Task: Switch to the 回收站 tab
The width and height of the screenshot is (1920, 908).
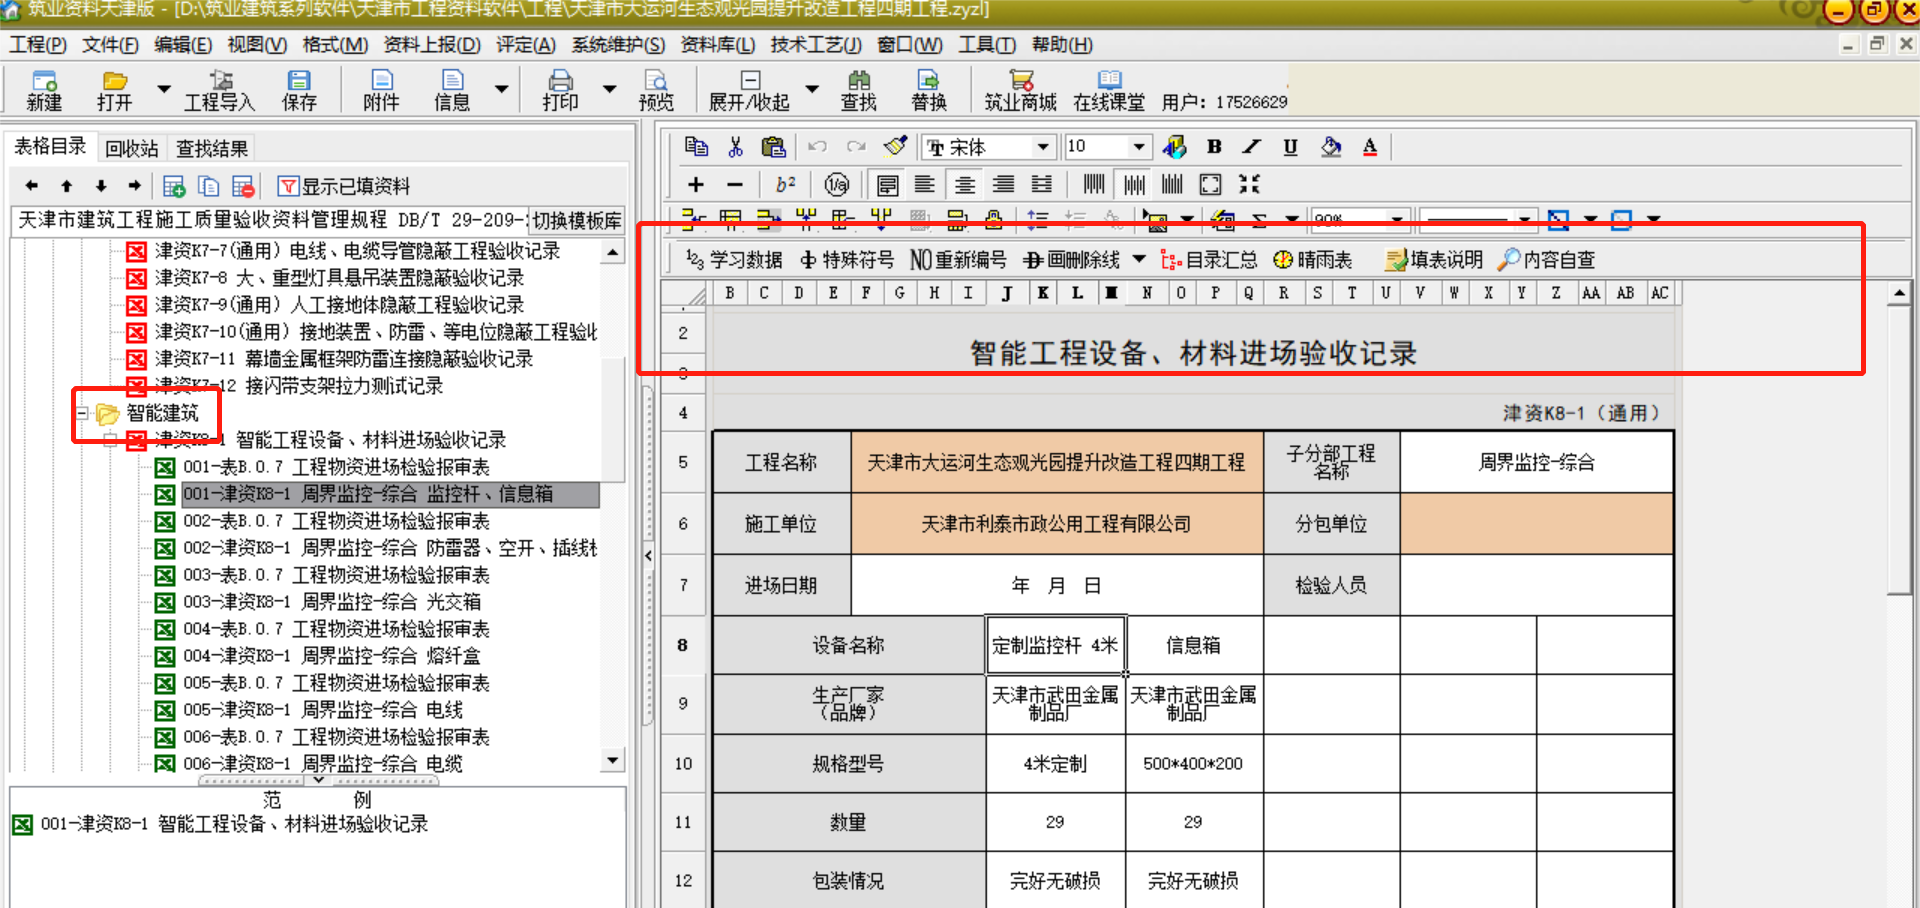Action: [x=132, y=149]
